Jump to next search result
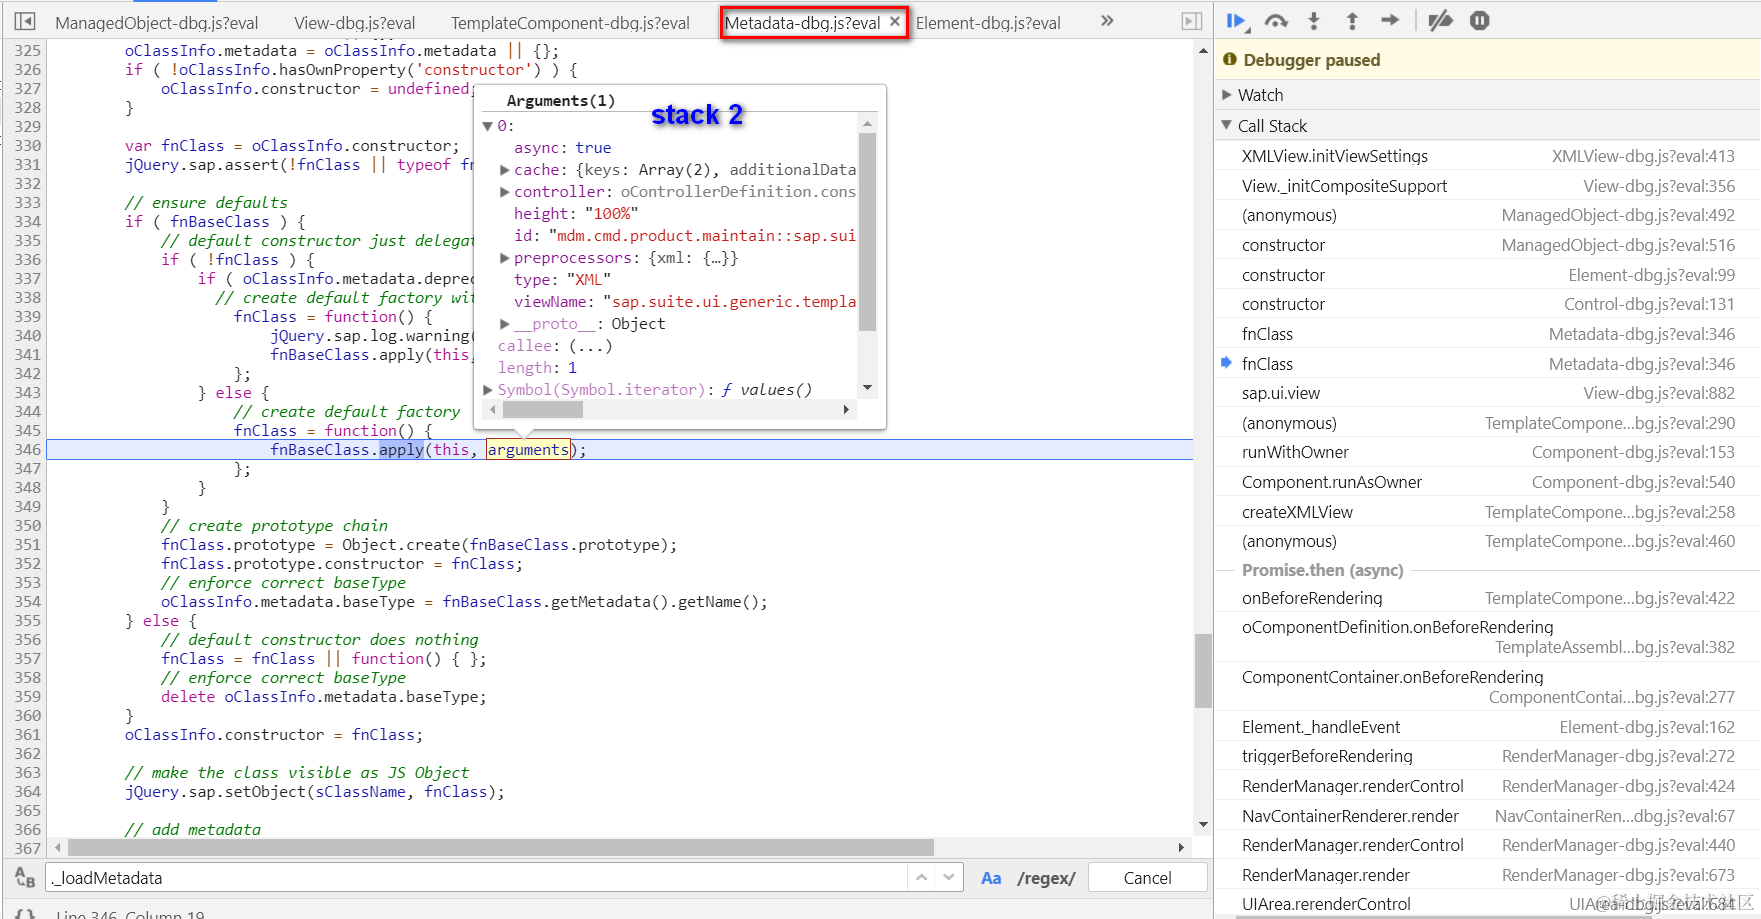The width and height of the screenshot is (1761, 919). point(948,877)
